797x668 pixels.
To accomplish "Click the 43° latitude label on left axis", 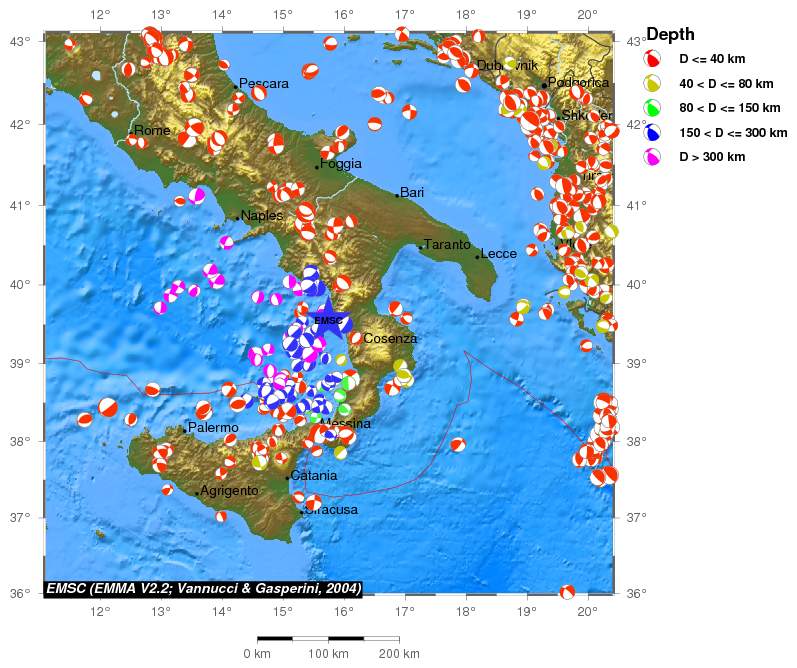I will pos(20,41).
